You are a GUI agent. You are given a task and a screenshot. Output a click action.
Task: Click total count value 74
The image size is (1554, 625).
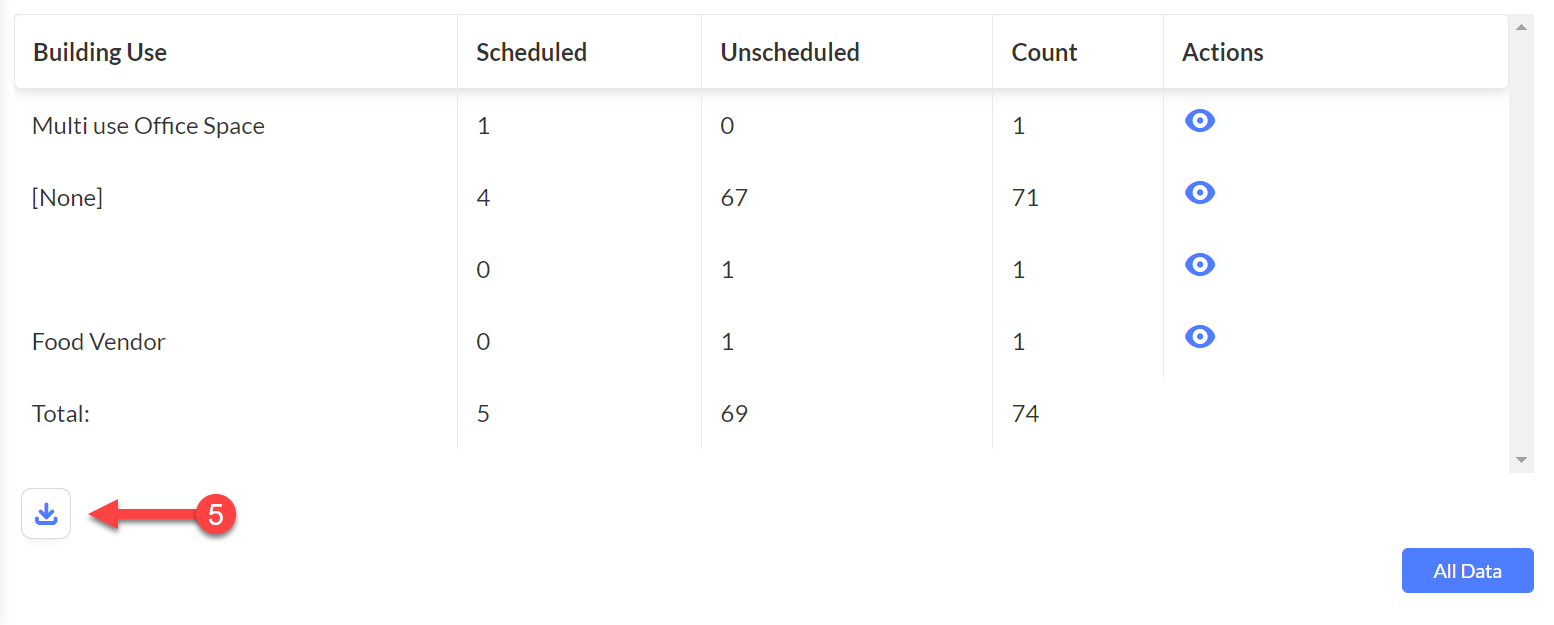tap(1025, 414)
